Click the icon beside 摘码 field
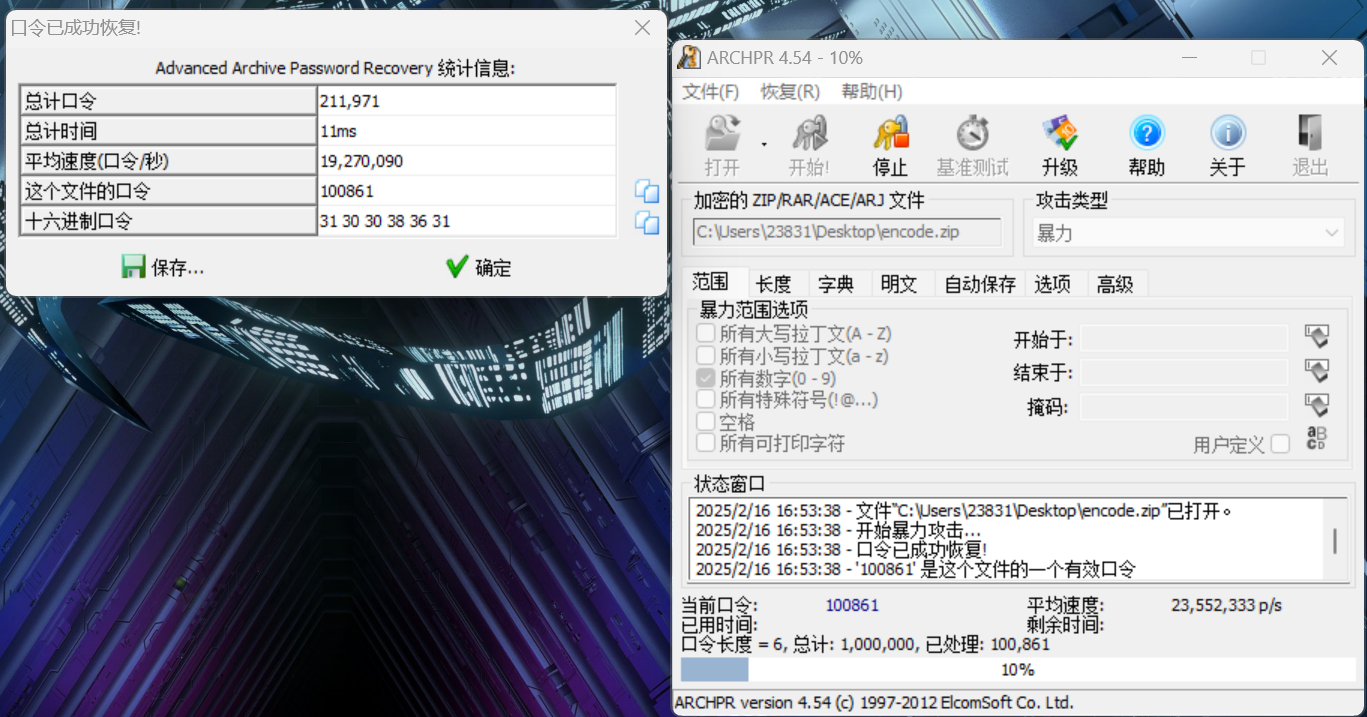 [x=1317, y=406]
